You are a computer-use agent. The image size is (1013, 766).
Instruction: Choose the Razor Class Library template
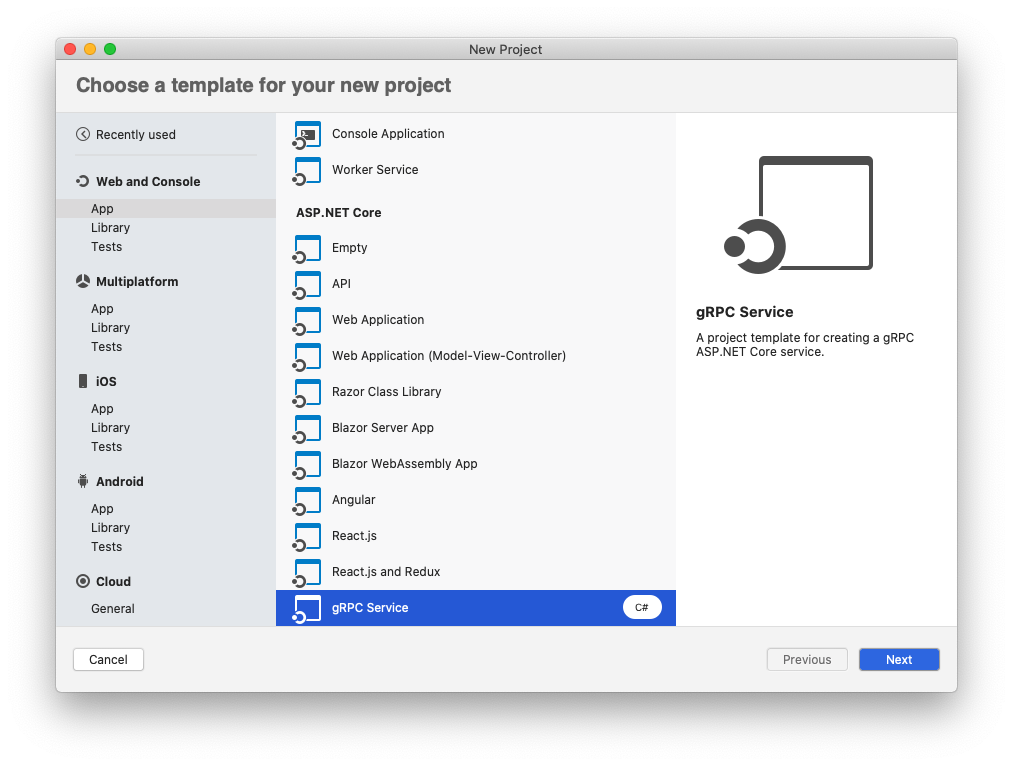(x=386, y=392)
